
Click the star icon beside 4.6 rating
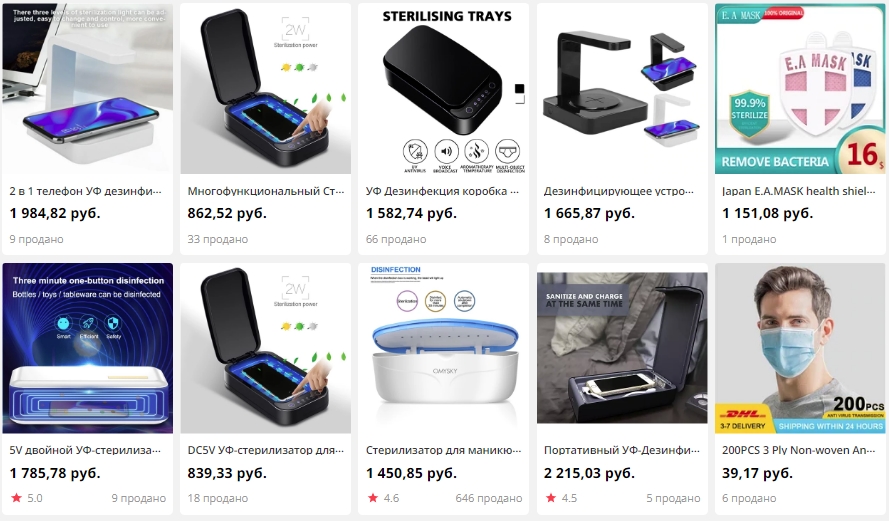click(x=372, y=498)
